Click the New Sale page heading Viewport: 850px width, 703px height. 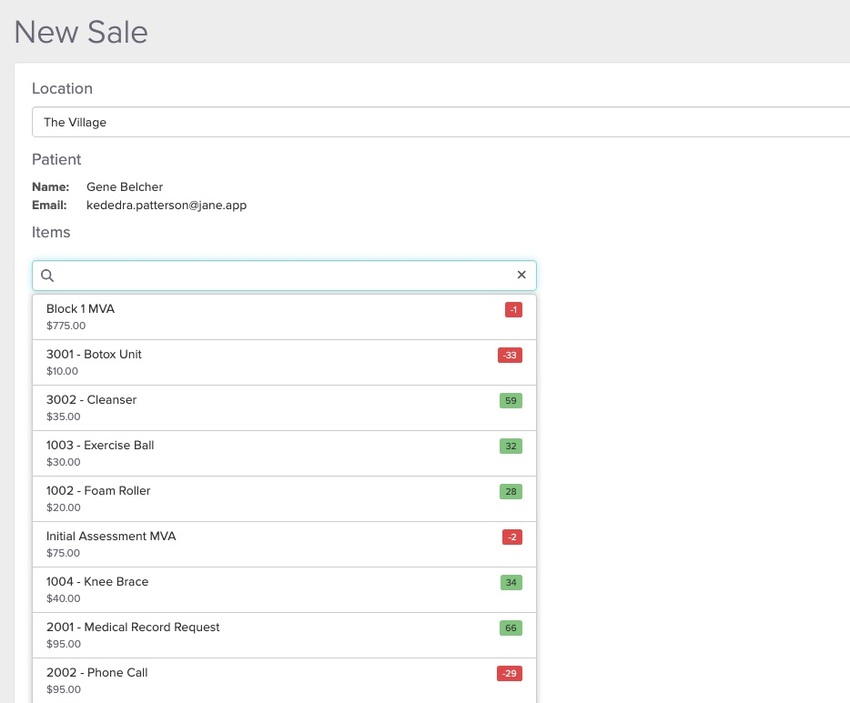[x=81, y=32]
